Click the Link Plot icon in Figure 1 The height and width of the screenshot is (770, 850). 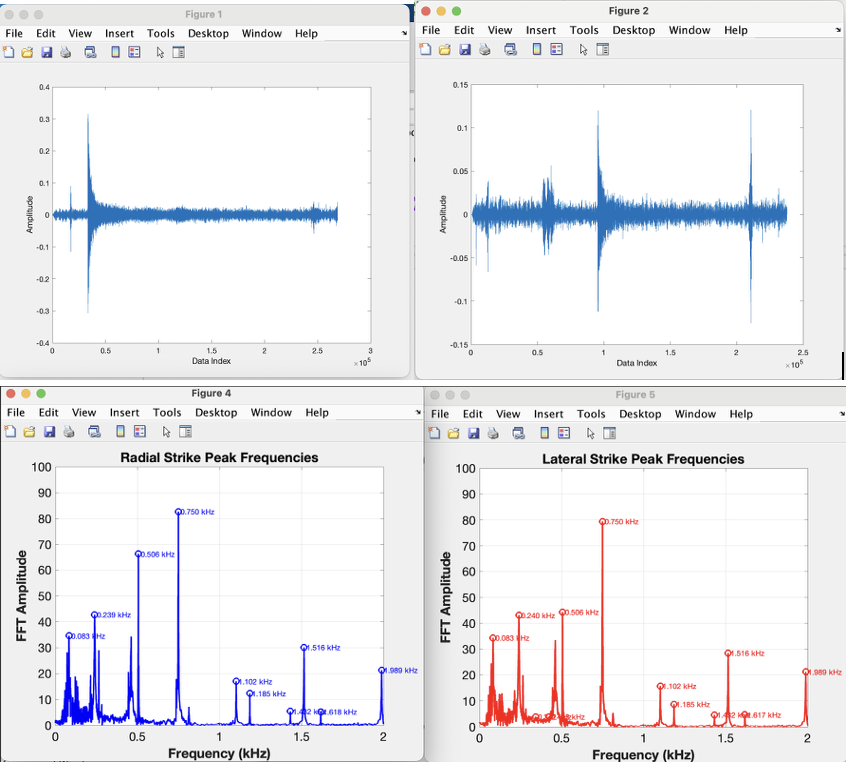[90, 52]
